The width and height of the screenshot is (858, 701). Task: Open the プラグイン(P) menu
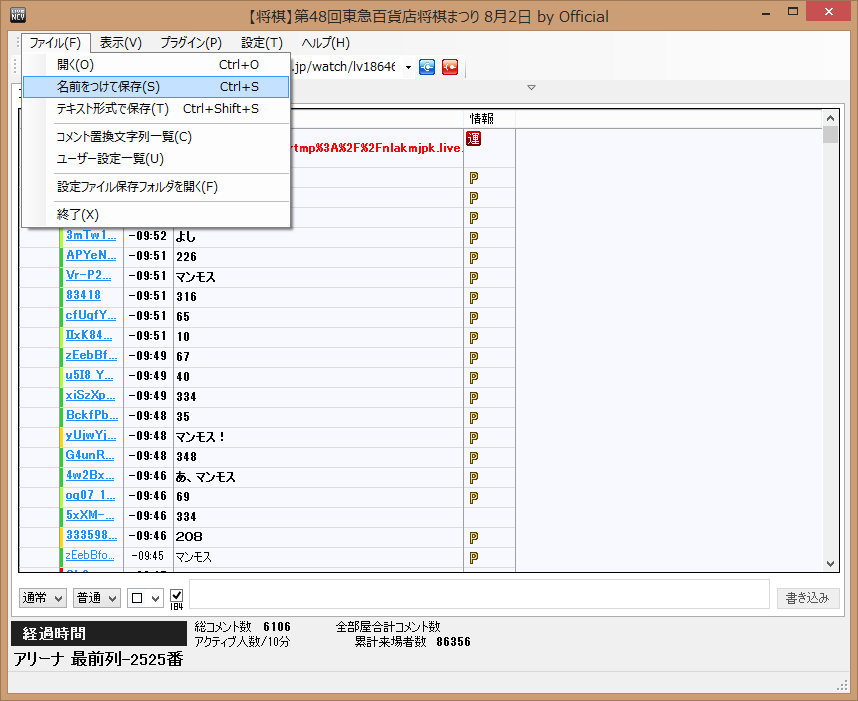click(x=191, y=43)
